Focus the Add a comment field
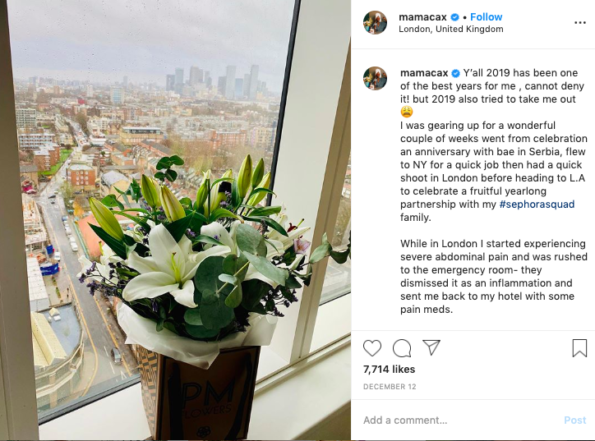 pyautogui.click(x=459, y=420)
